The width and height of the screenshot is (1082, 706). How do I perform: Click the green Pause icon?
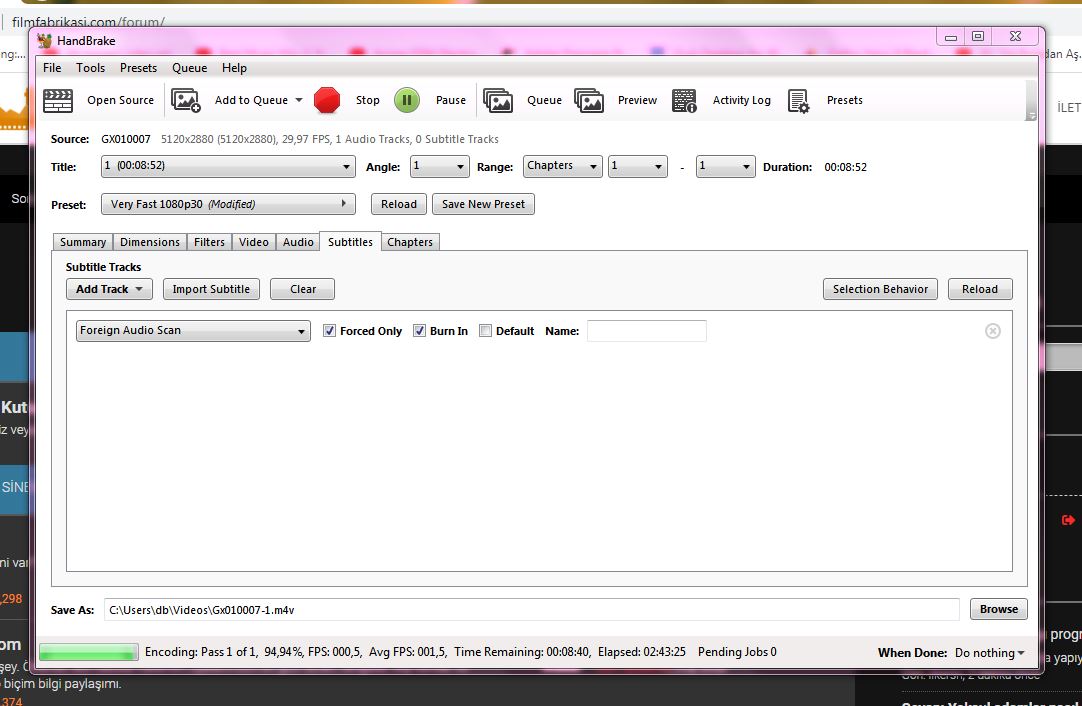(407, 100)
